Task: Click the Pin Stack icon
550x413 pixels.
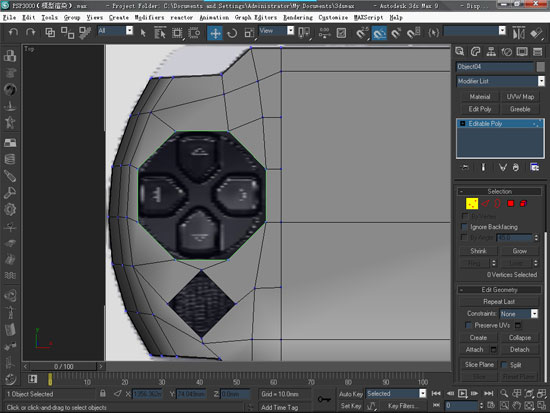Action: tap(465, 167)
